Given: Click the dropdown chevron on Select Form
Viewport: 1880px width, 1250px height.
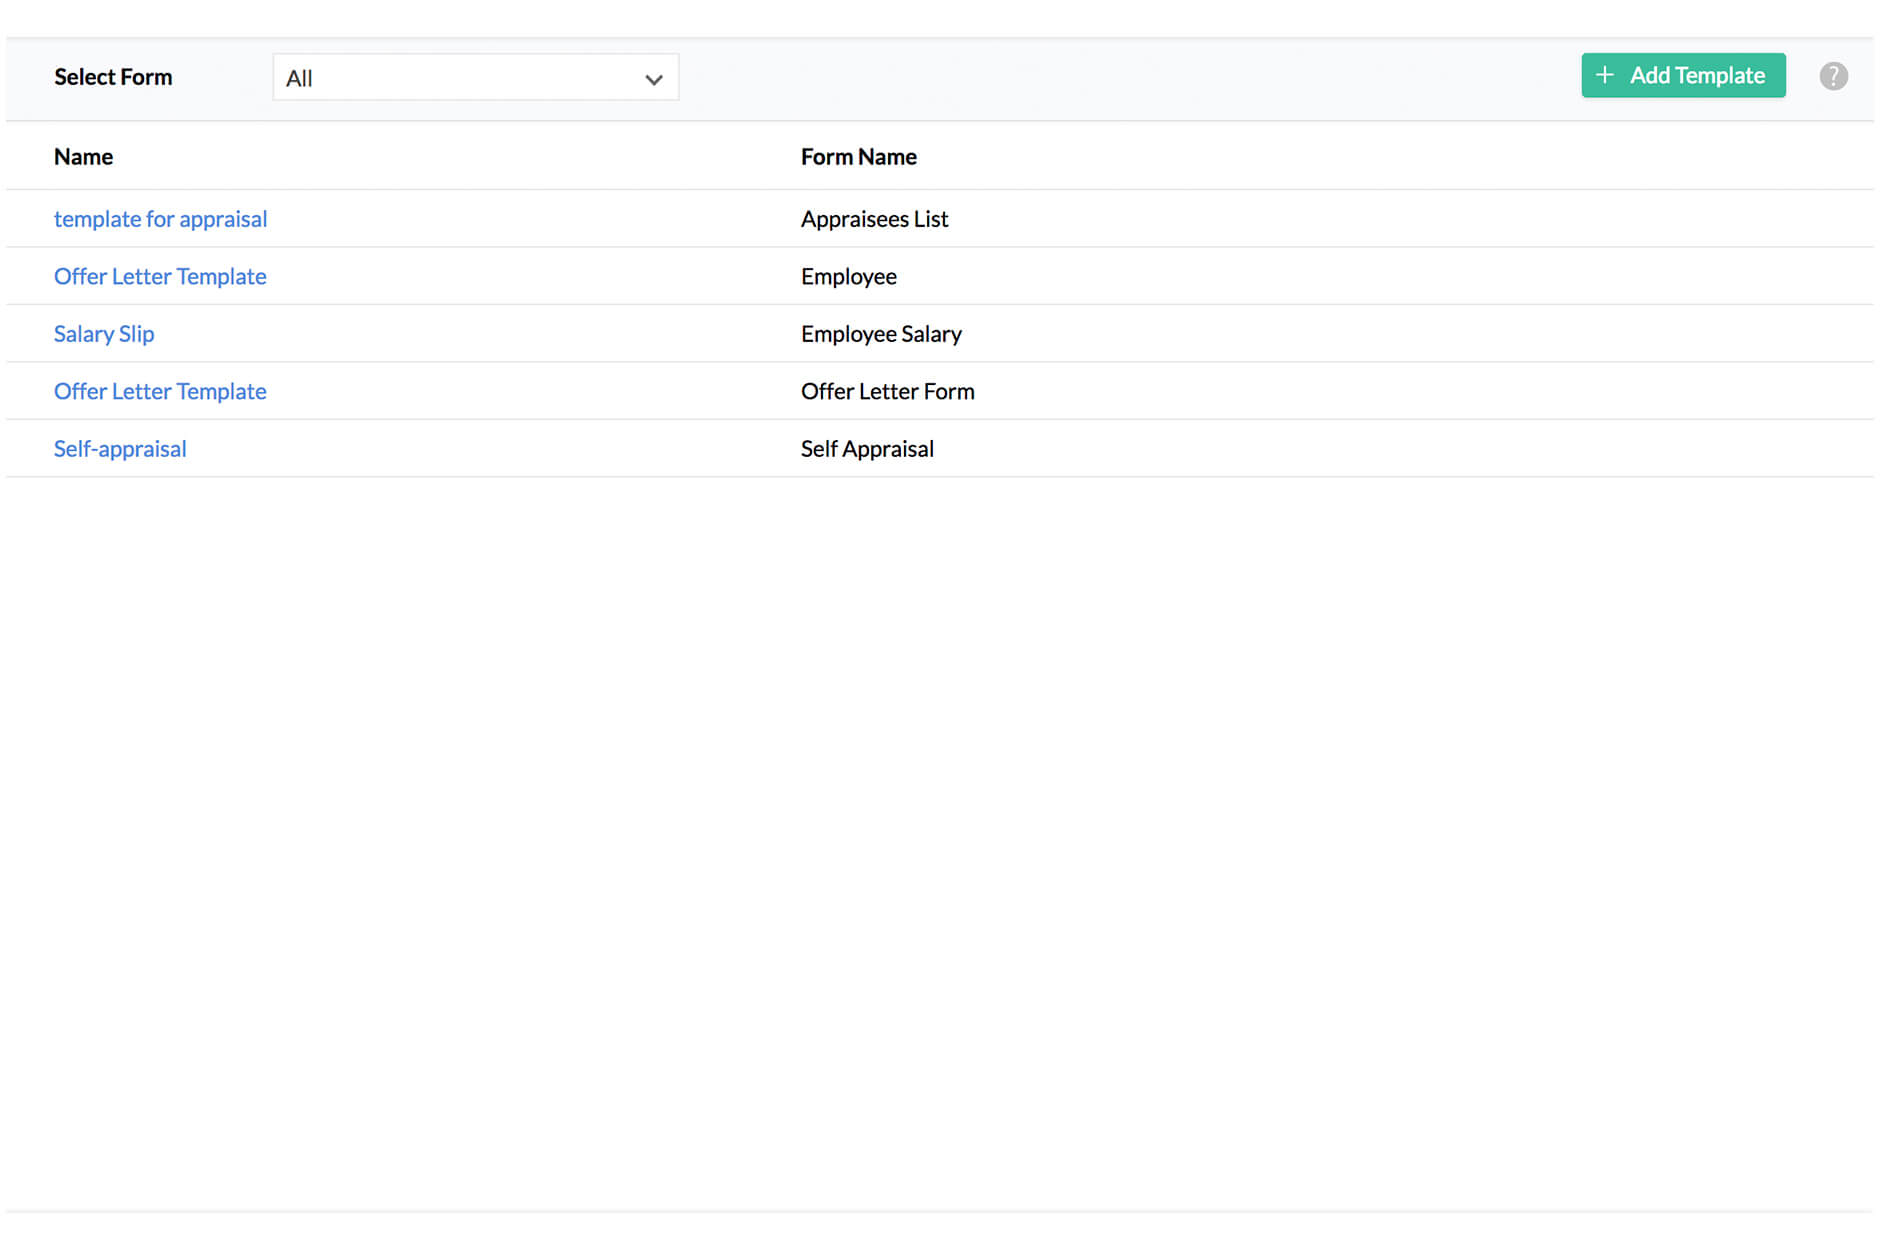Looking at the screenshot, I should pyautogui.click(x=653, y=78).
